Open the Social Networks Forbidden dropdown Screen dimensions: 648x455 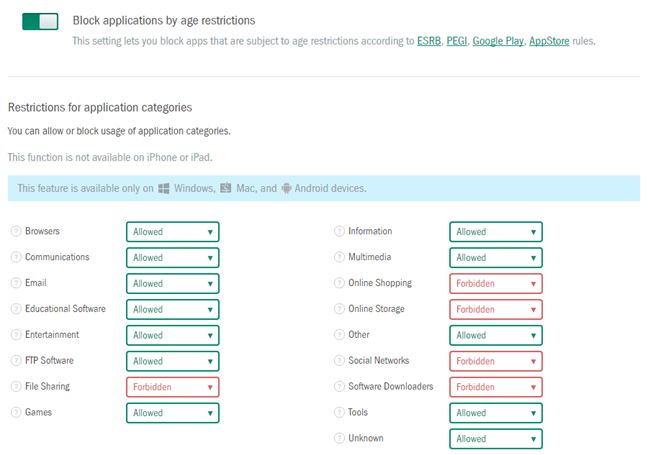point(496,361)
